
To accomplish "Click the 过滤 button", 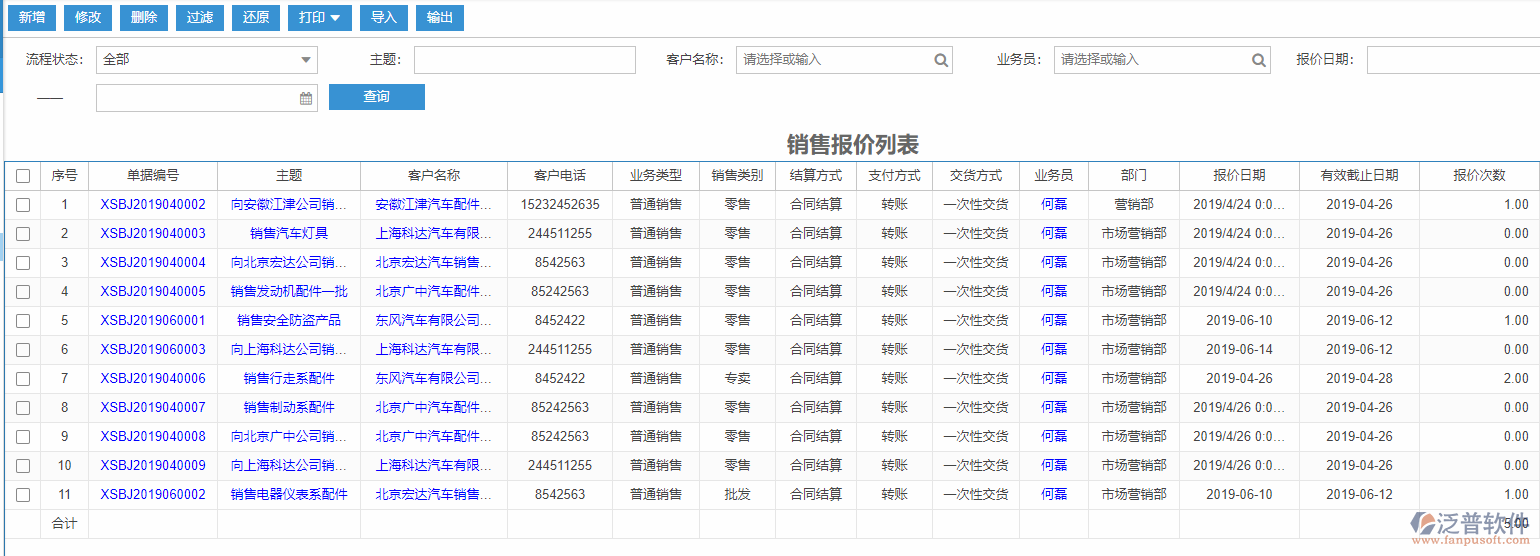I will click(200, 17).
